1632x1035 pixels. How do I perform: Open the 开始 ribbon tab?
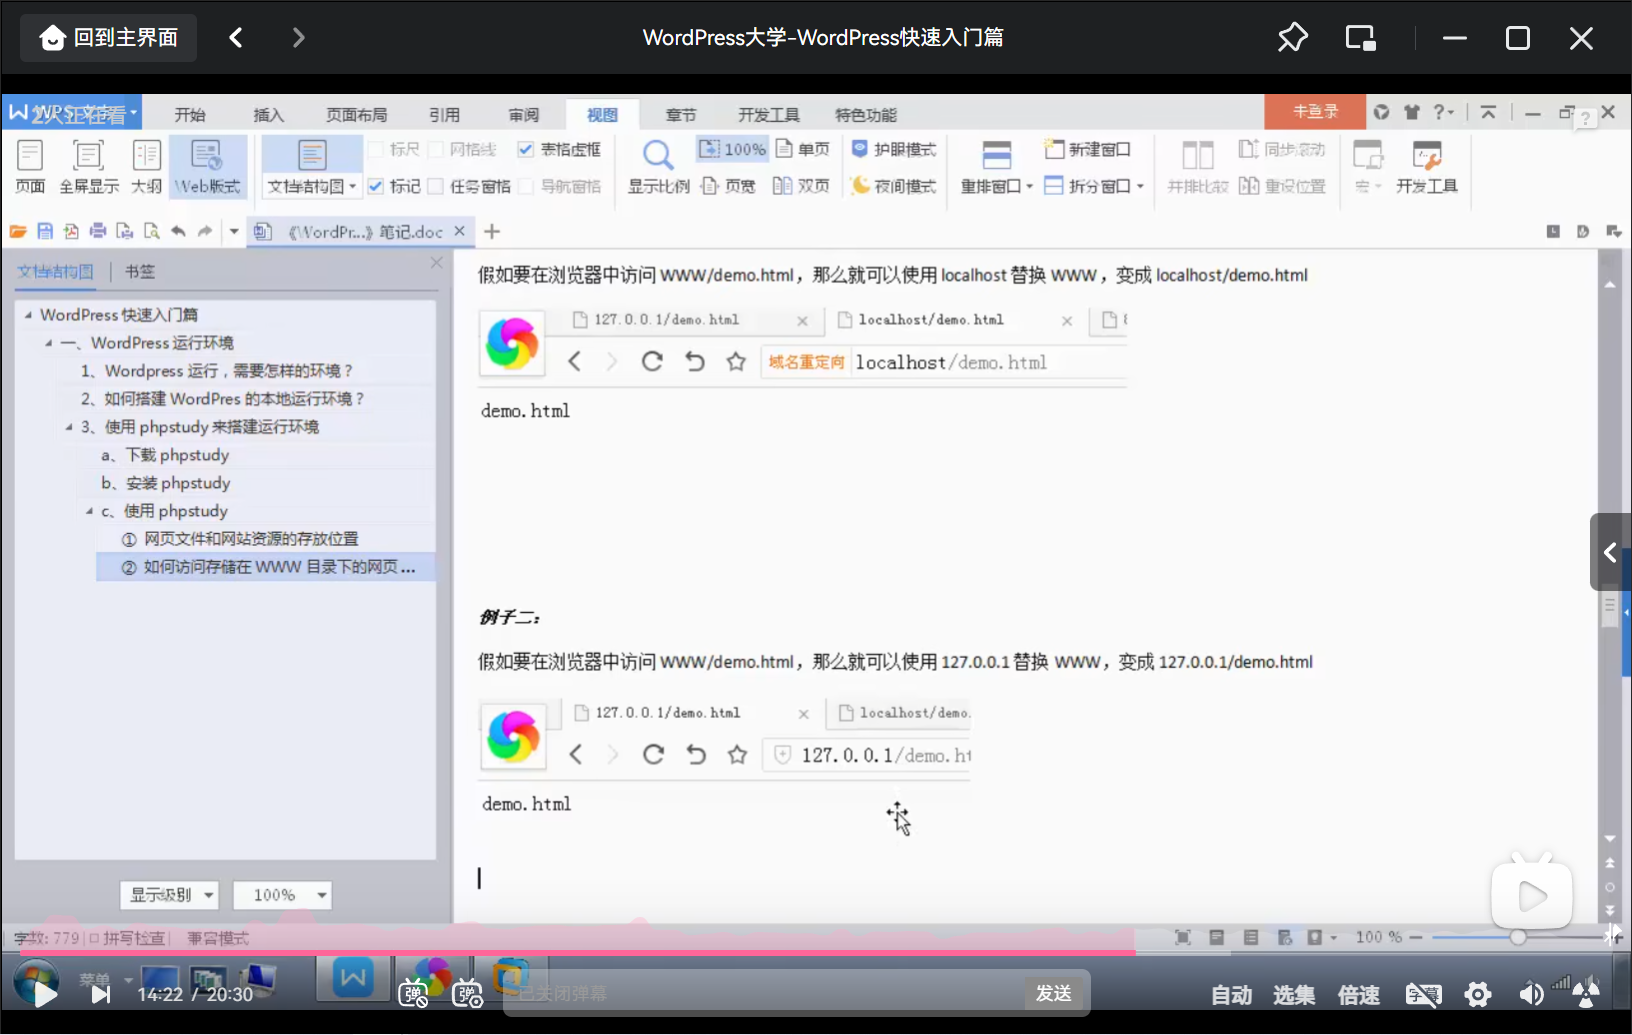click(x=190, y=115)
